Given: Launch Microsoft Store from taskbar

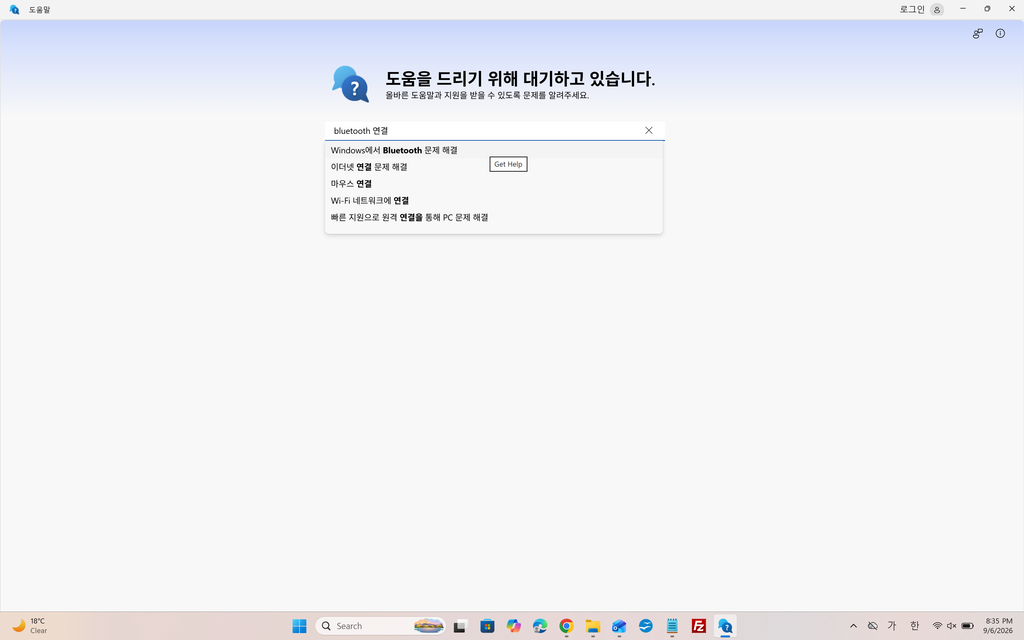Looking at the screenshot, I should point(487,626).
